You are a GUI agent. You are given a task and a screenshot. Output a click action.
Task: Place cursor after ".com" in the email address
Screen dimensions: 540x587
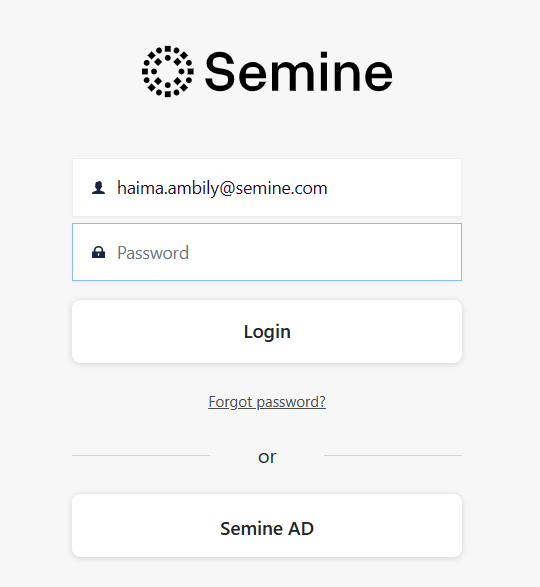pos(328,188)
